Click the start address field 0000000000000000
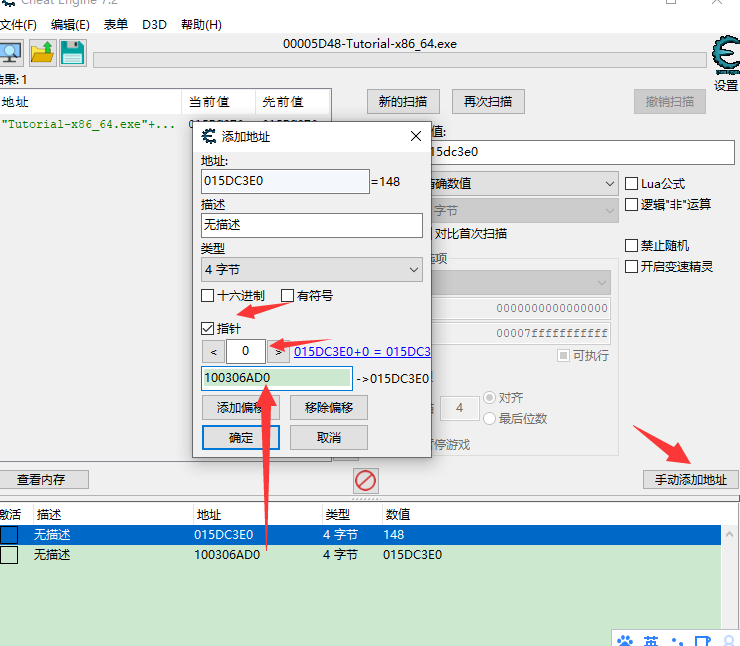Image resolution: width=740 pixels, height=646 pixels. coord(521,308)
